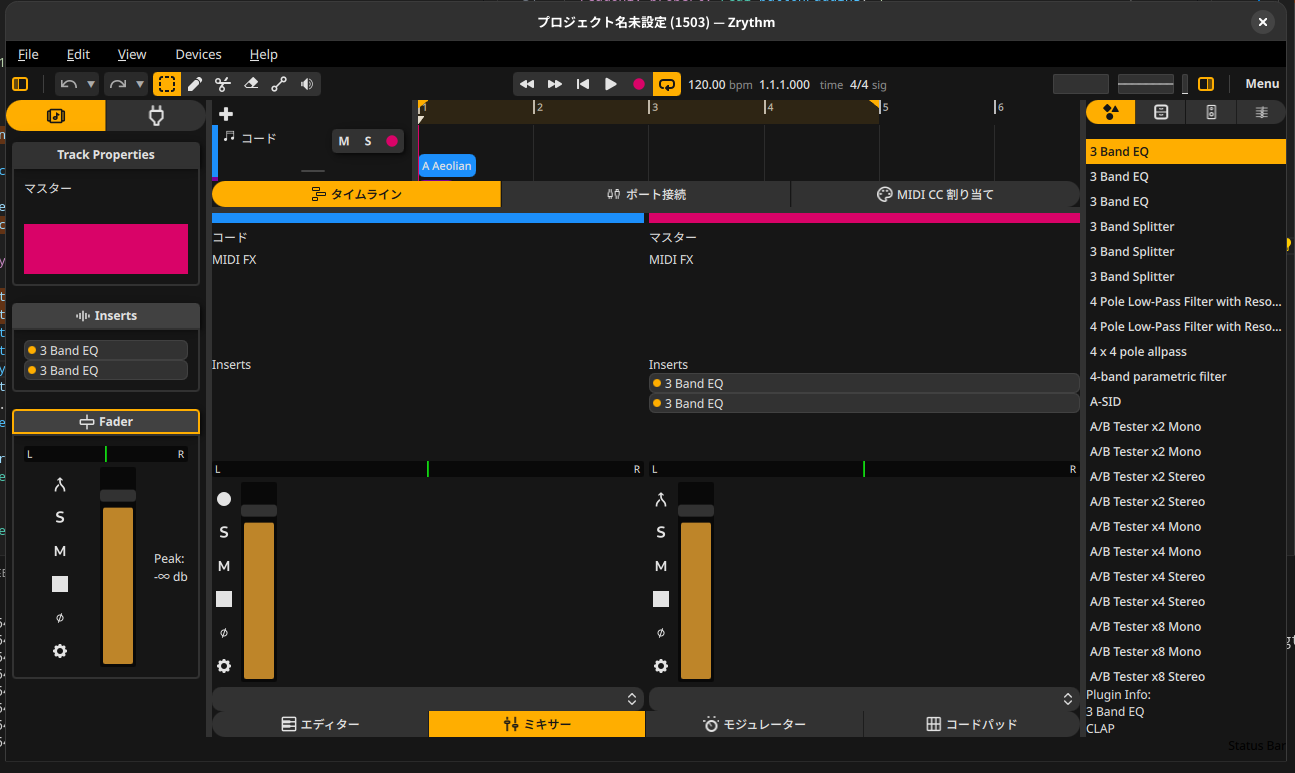Screen dimensions: 1295x773
Task: Toggle Solo in the Fader panel
Action: coord(60,517)
